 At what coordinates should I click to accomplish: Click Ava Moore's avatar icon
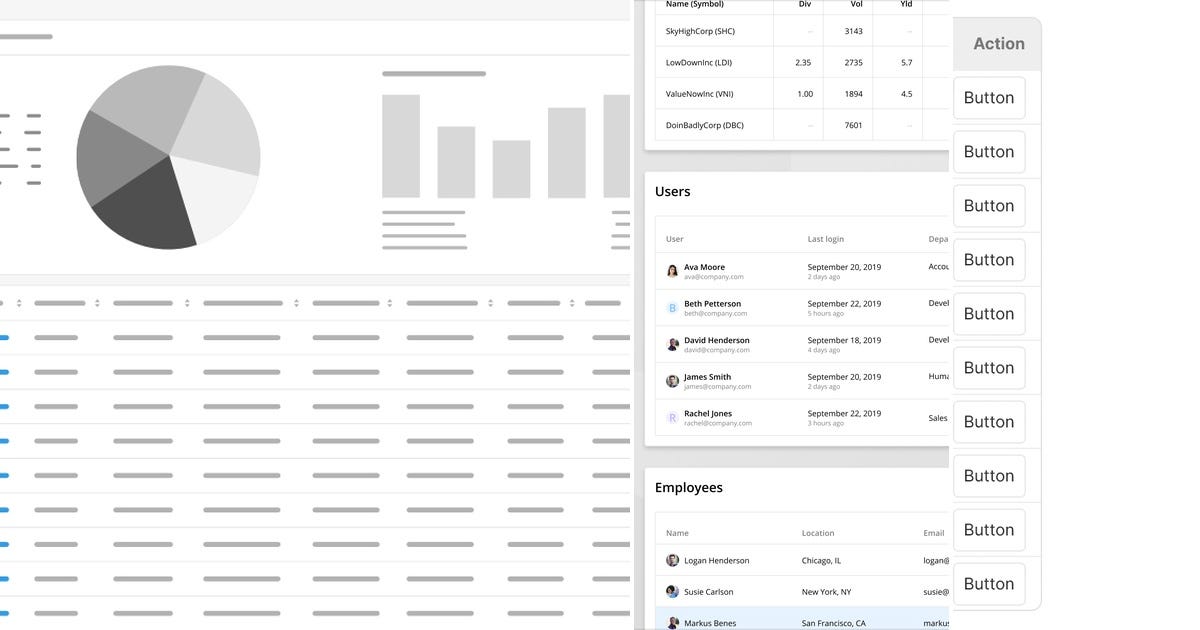pyautogui.click(x=673, y=270)
